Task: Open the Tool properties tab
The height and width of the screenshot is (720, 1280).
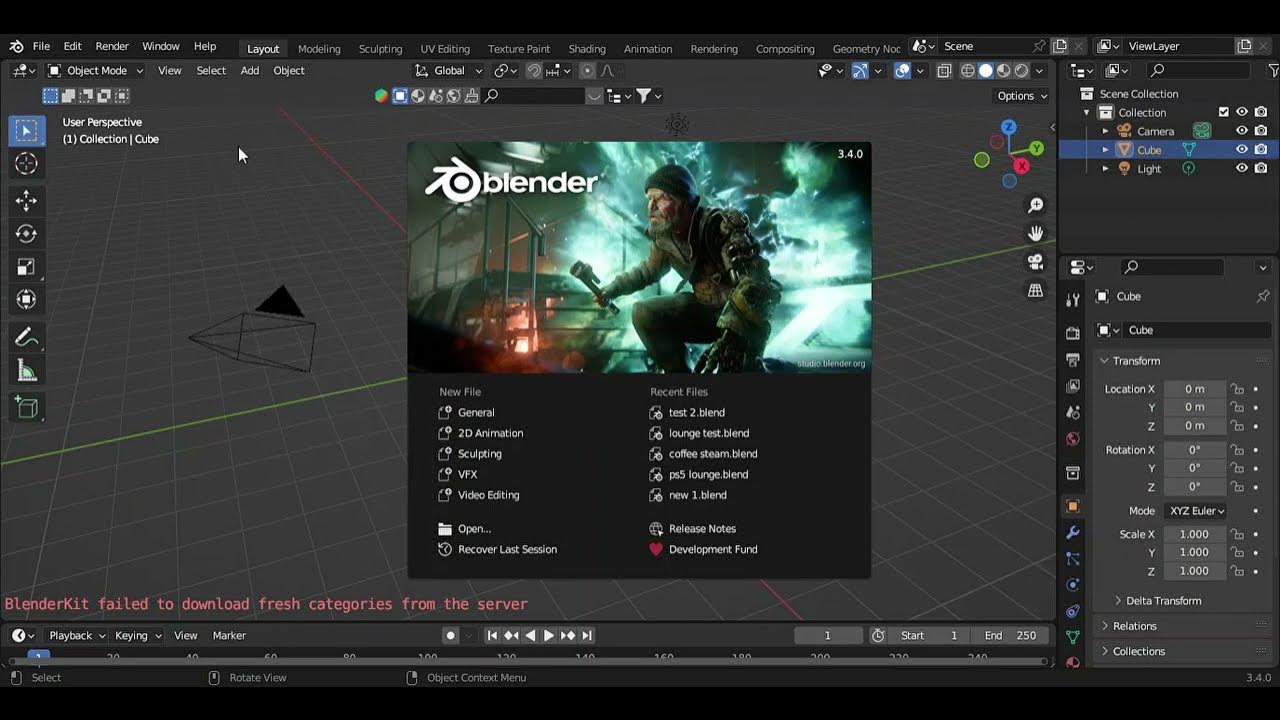Action: 1073,300
